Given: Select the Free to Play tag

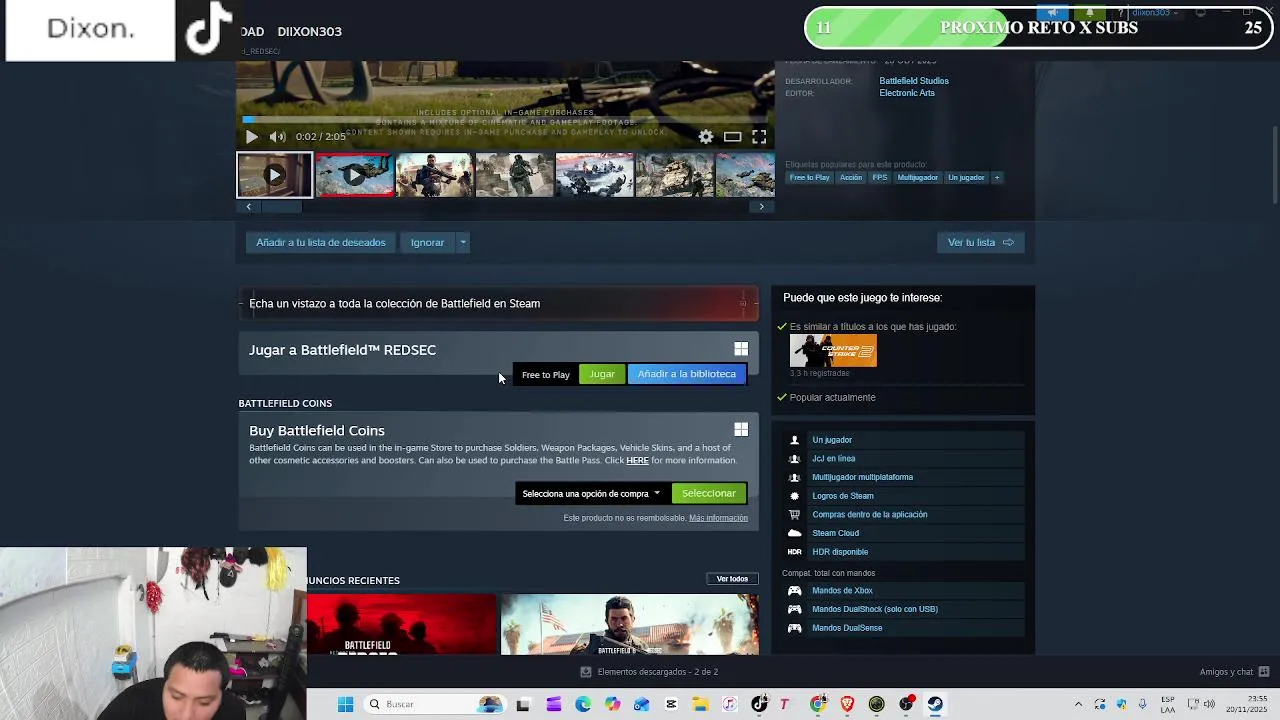Looking at the screenshot, I should click(x=809, y=178).
